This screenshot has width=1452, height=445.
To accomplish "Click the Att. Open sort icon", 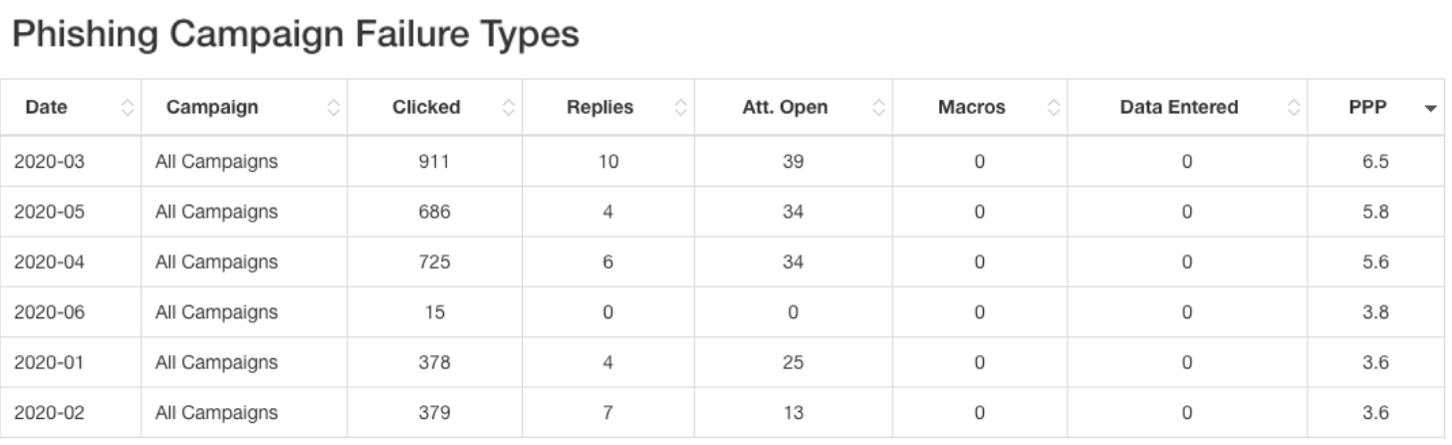I will click(x=879, y=108).
